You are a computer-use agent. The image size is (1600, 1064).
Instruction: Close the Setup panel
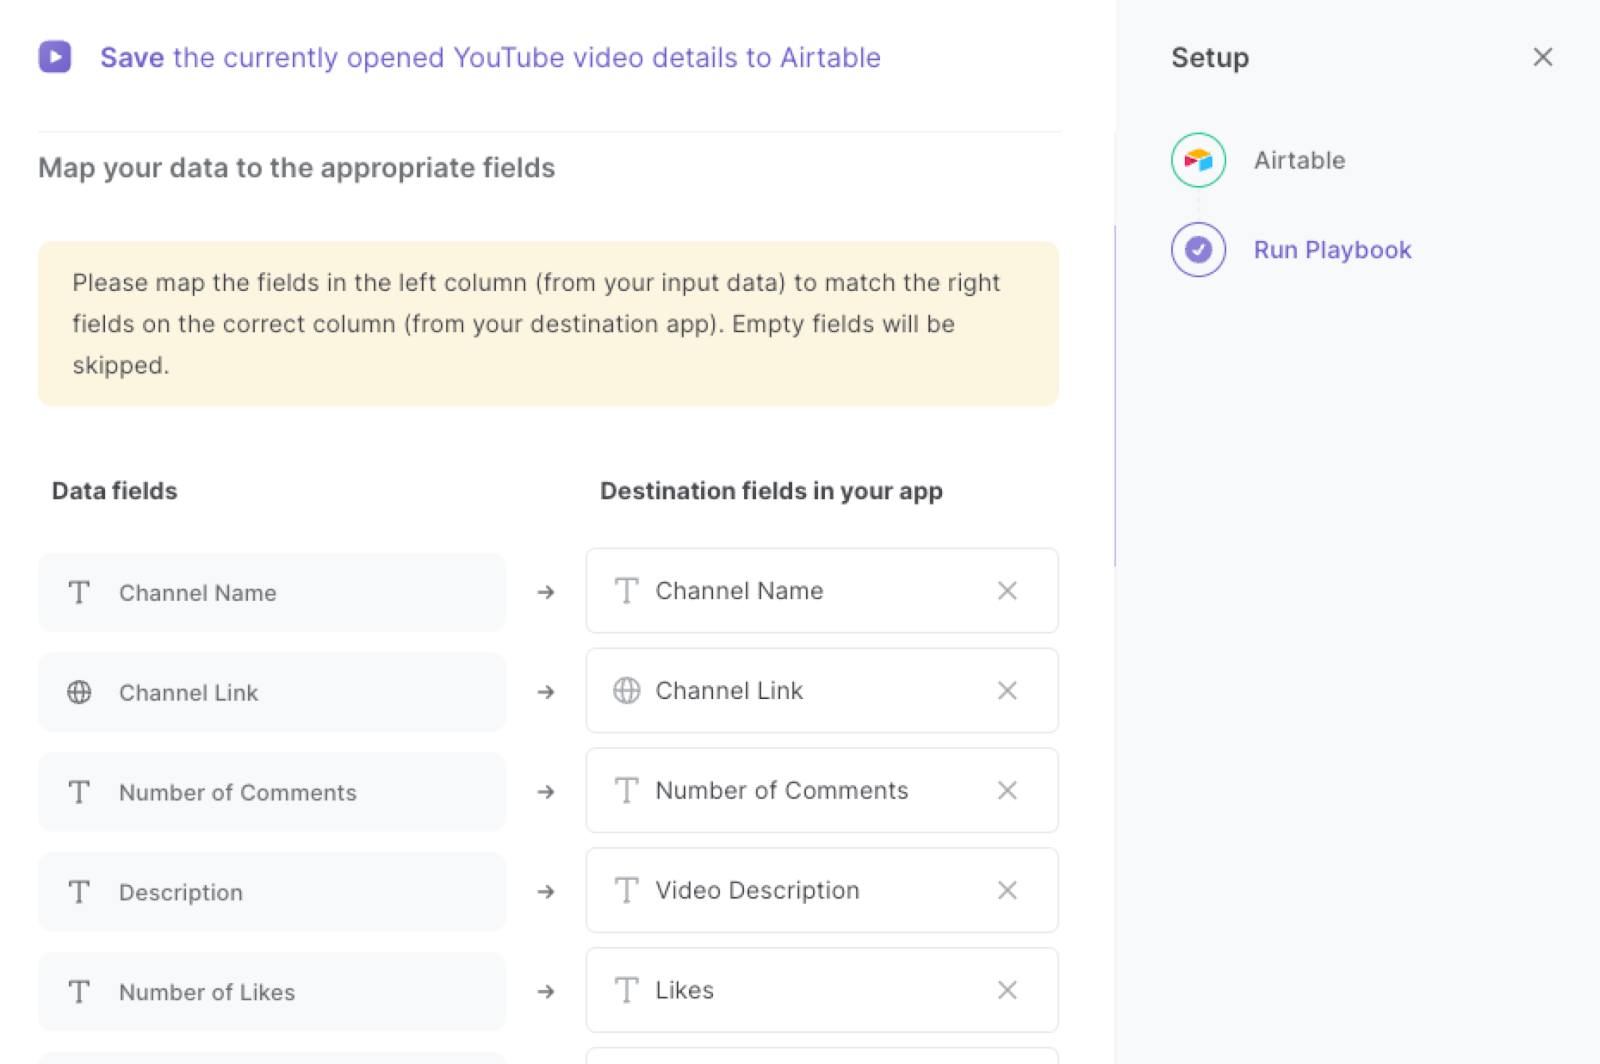[1543, 57]
